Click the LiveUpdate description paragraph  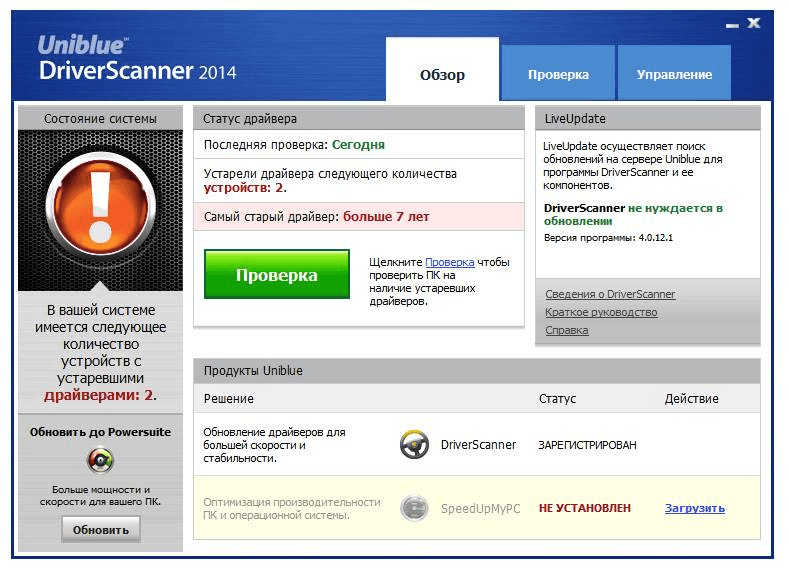(x=633, y=166)
